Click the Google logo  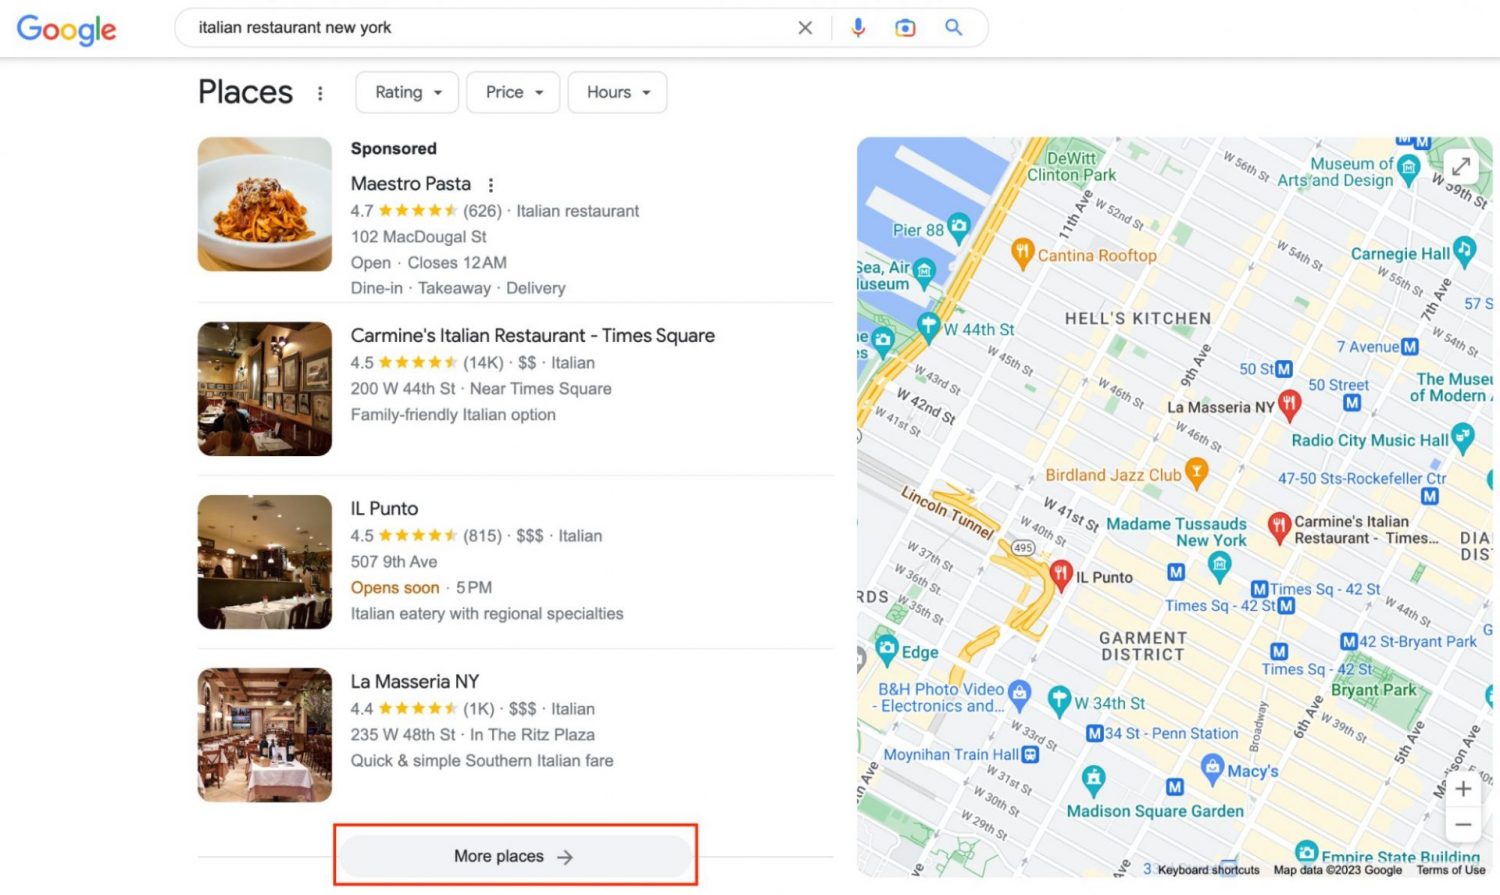(65, 29)
